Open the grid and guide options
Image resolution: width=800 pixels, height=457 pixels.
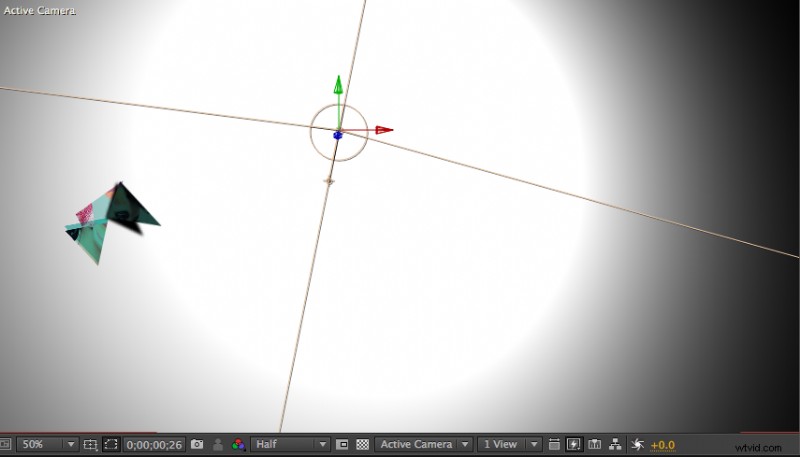90,444
